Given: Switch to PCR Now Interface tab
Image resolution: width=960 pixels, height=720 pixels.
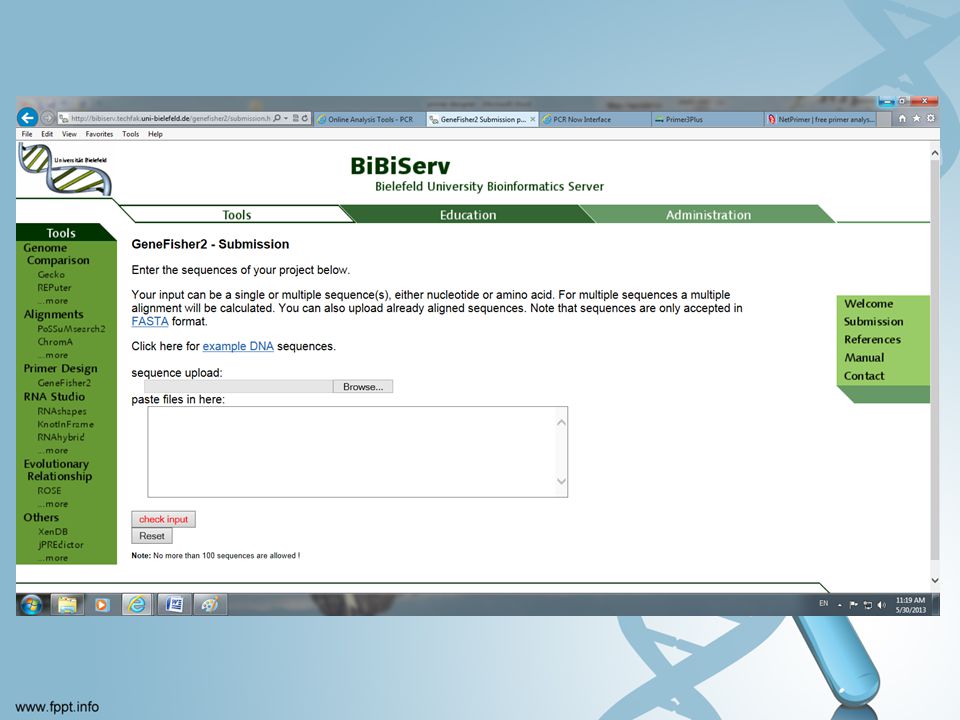Looking at the screenshot, I should pos(595,119).
